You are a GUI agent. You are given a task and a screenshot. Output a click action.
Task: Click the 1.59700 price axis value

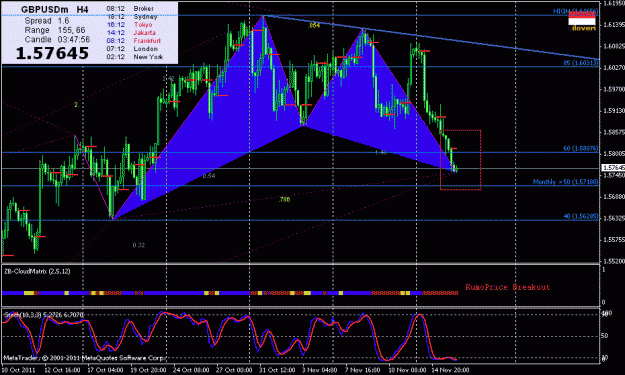614,88
